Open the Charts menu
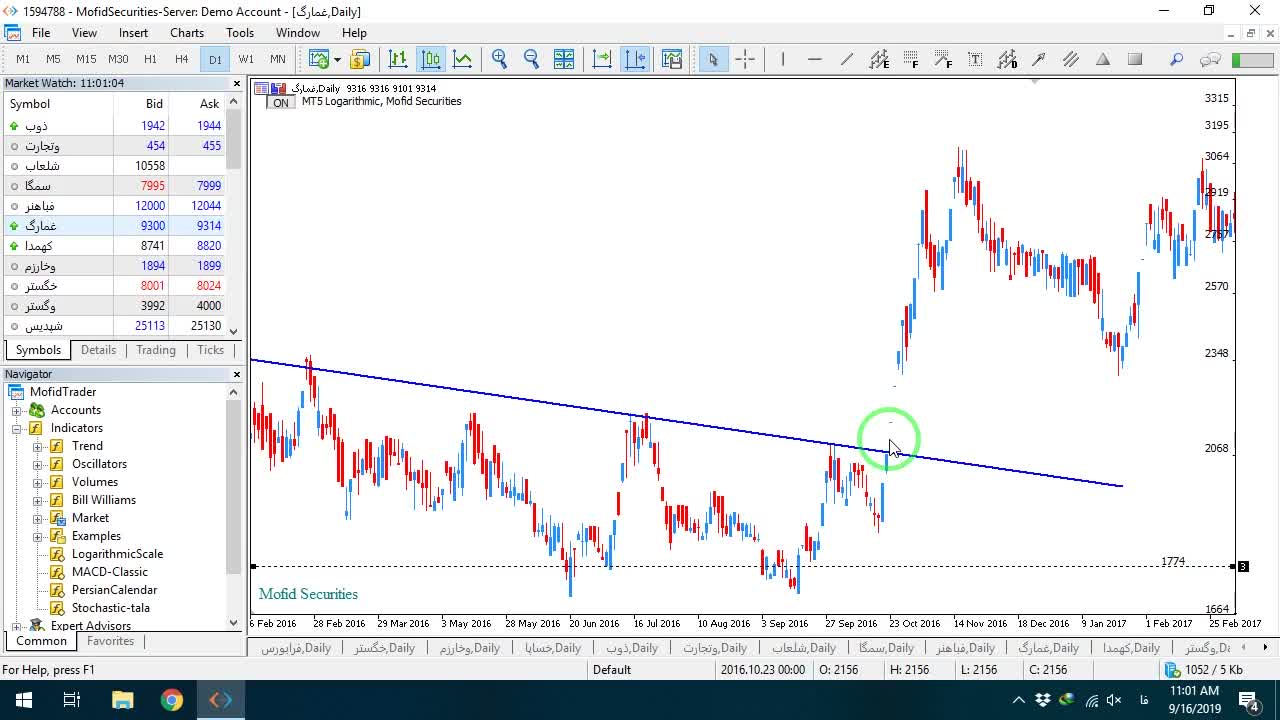1280x720 pixels. point(187,33)
